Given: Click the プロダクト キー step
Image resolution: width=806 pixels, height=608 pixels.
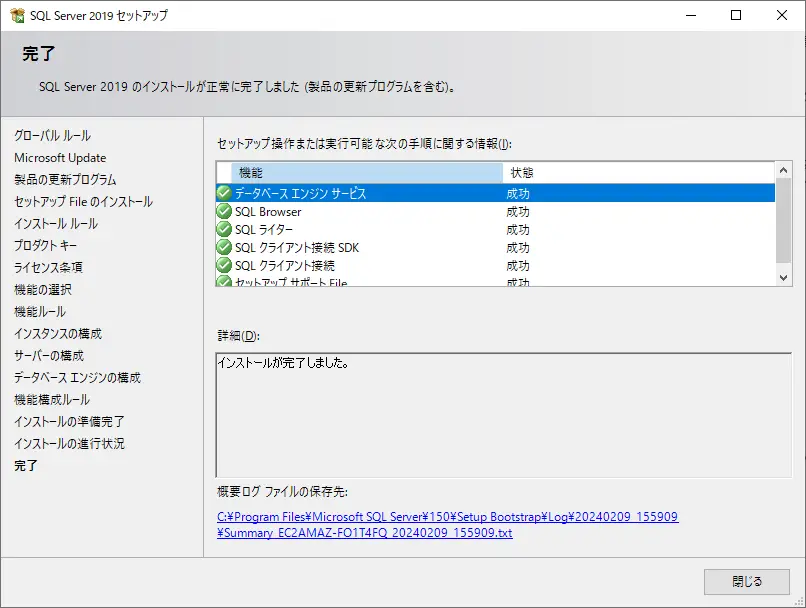Looking at the screenshot, I should tap(45, 246).
